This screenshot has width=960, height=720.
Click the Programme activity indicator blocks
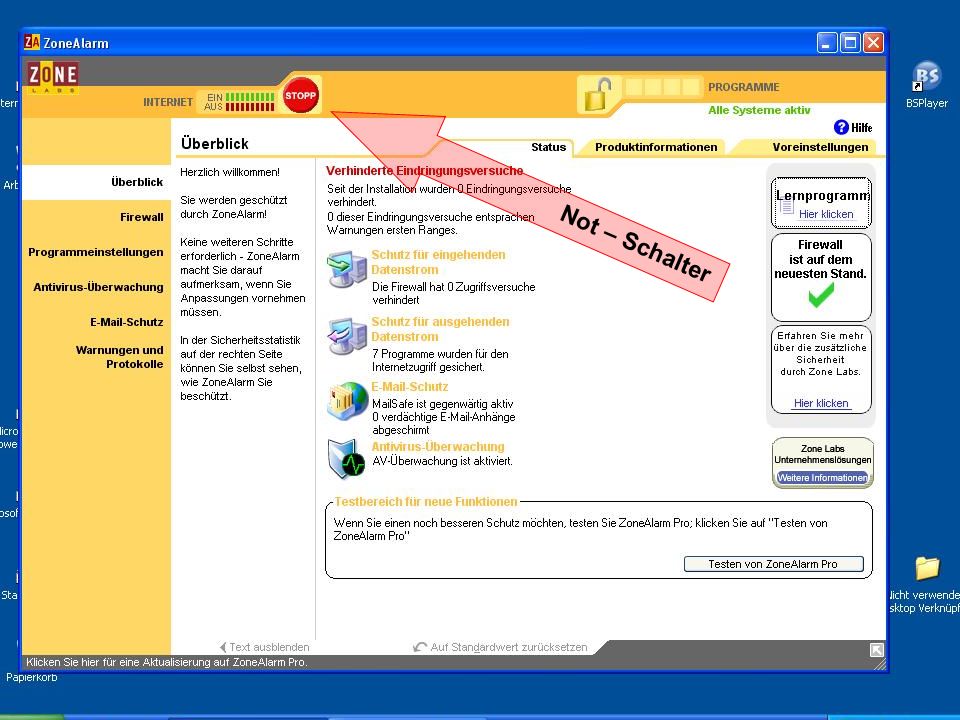coord(663,86)
